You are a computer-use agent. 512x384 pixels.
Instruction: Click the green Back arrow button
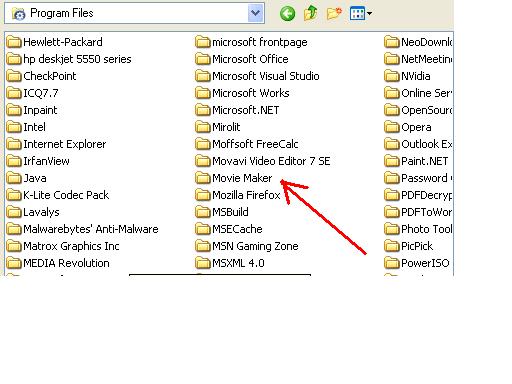(287, 14)
